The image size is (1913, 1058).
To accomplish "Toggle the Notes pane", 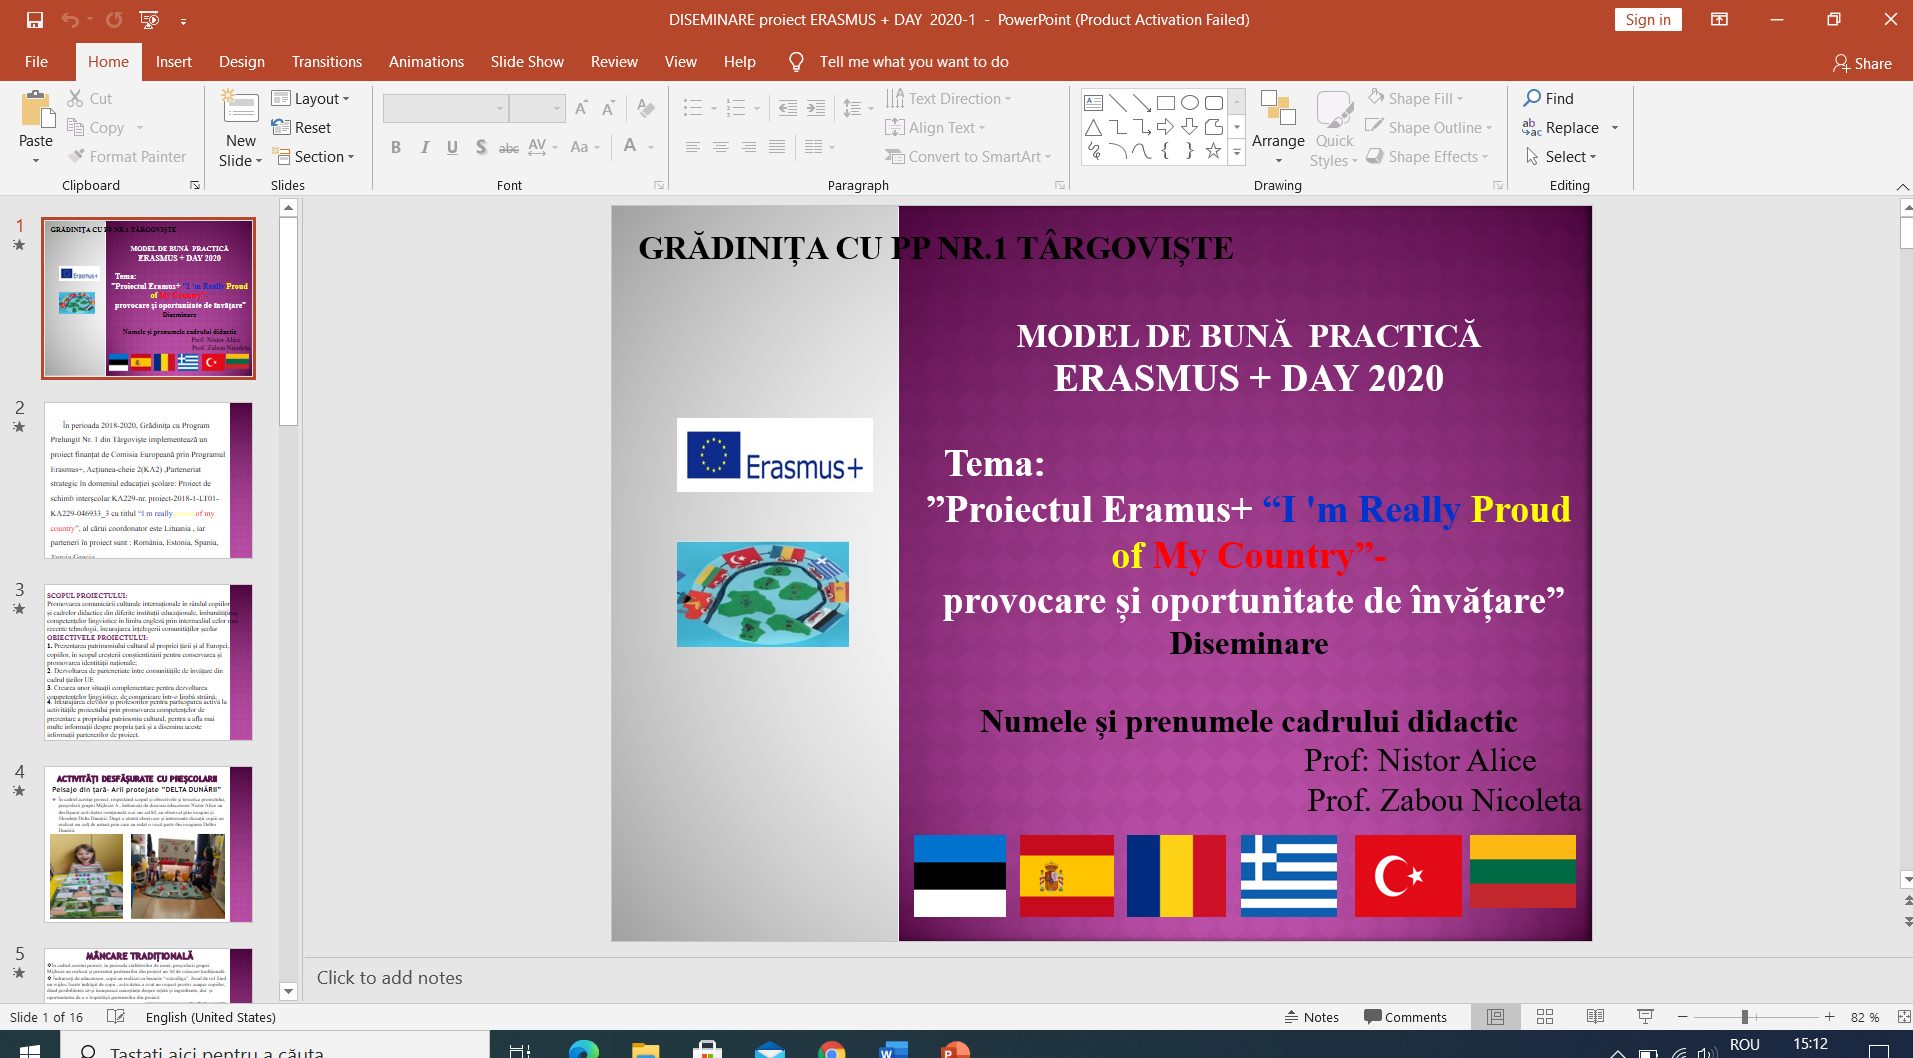I will coord(1311,1017).
